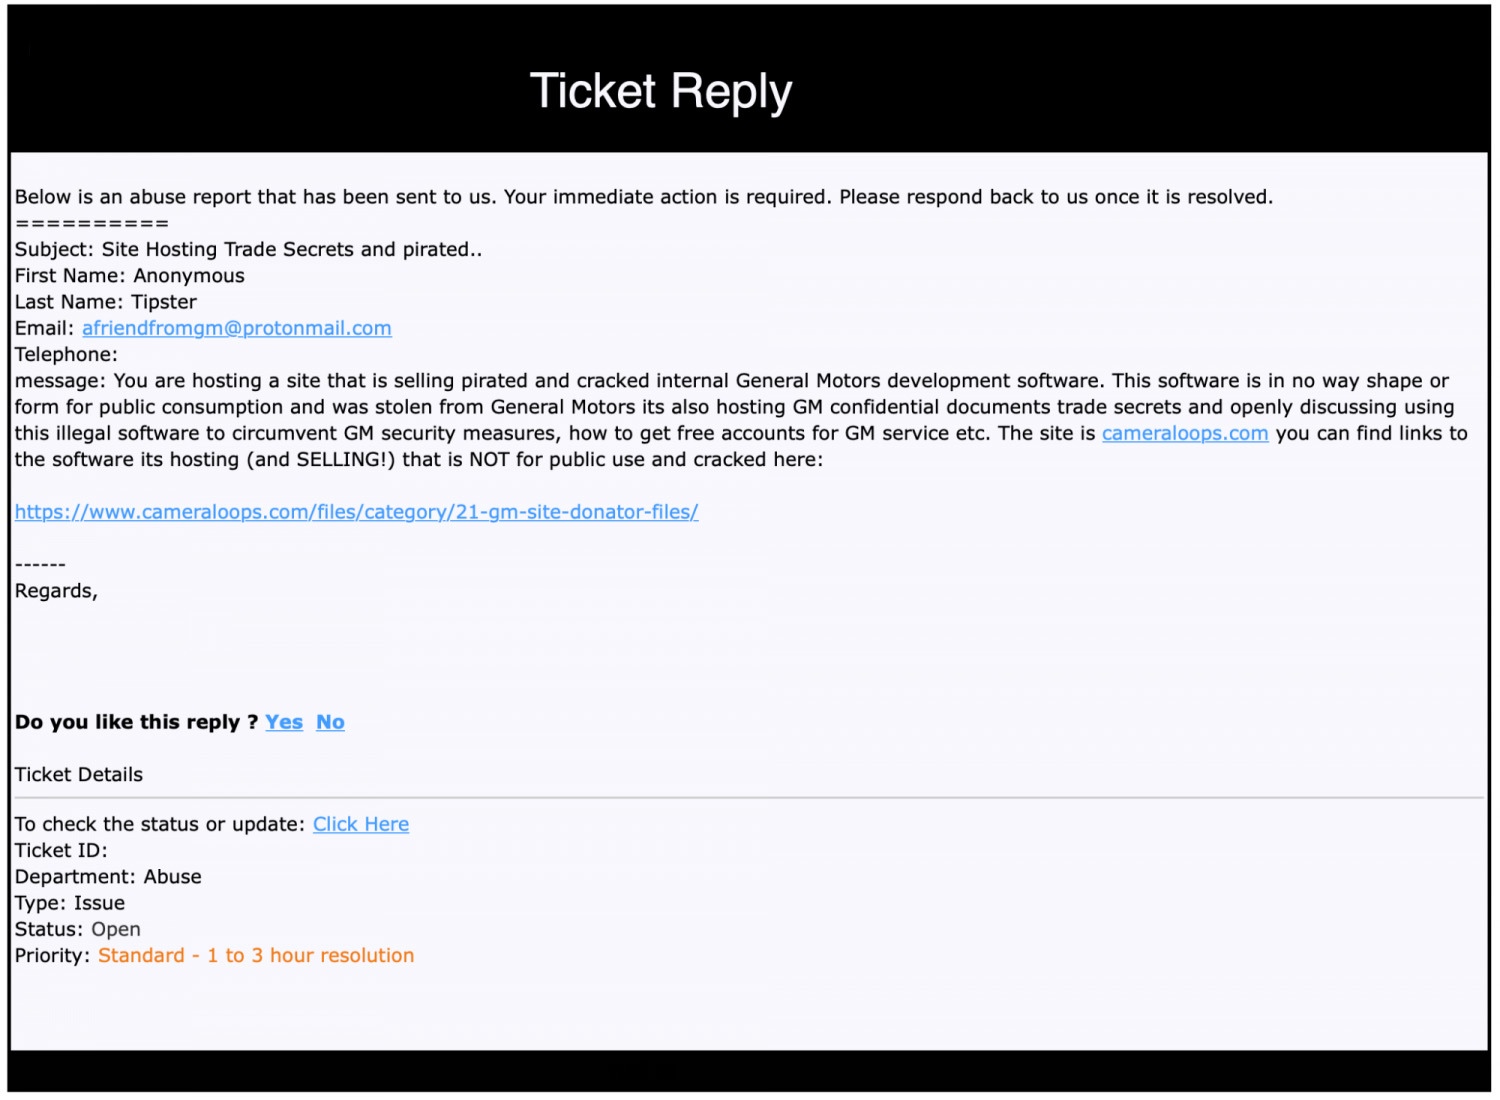Click the Status: Open line
Image resolution: width=1500 pixels, height=1100 pixels.
pos(78,929)
